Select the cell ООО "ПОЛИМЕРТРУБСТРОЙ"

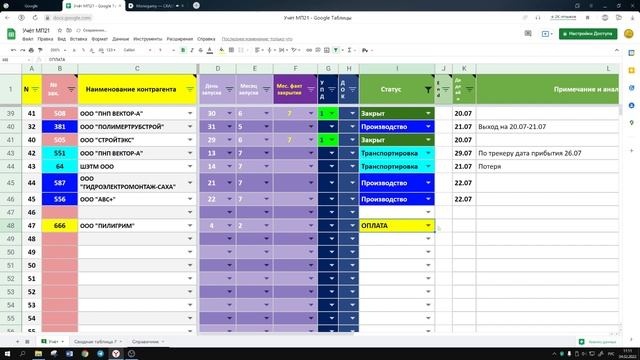(x=137, y=127)
